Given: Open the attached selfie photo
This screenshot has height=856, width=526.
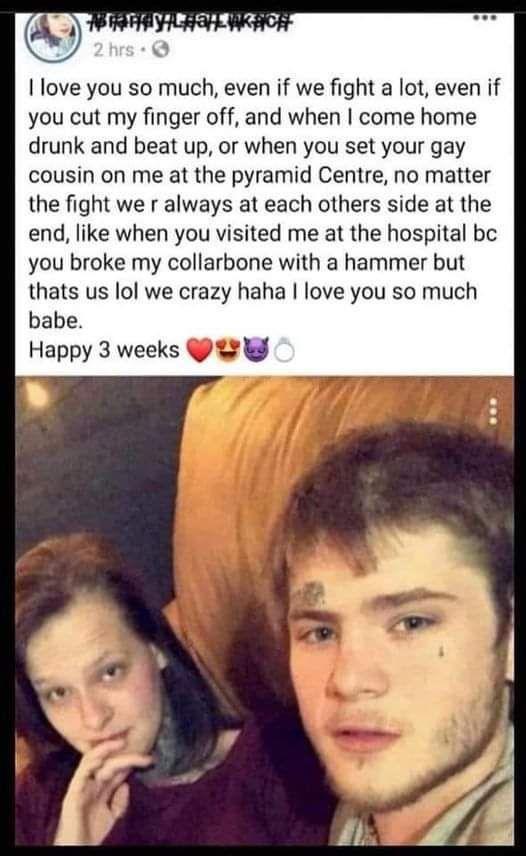Looking at the screenshot, I should pyautogui.click(x=265, y=610).
